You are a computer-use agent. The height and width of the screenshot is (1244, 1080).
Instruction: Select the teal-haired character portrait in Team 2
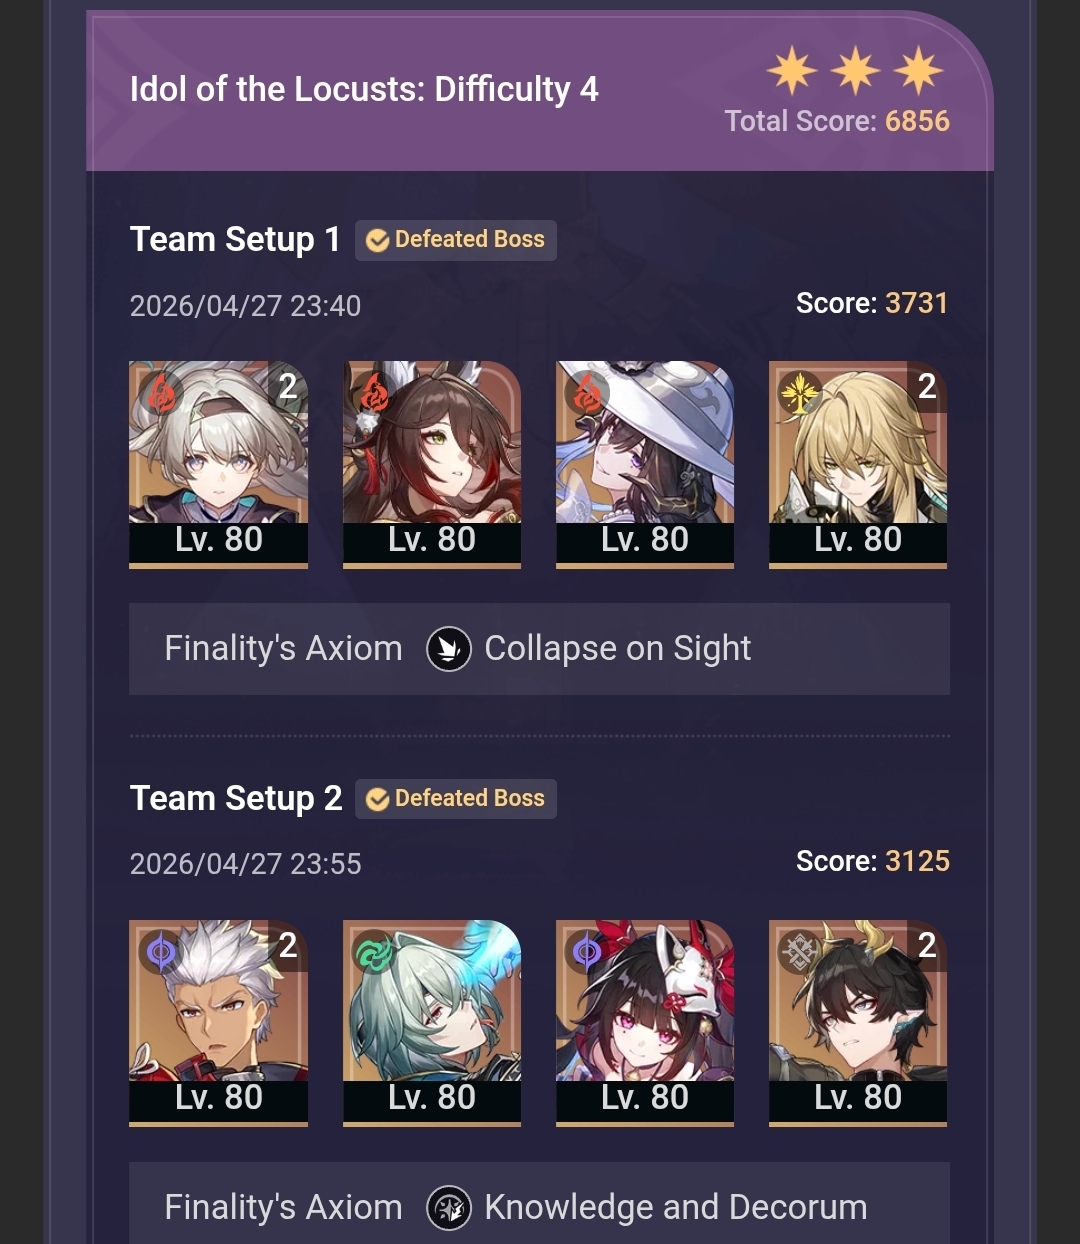pos(432,1023)
